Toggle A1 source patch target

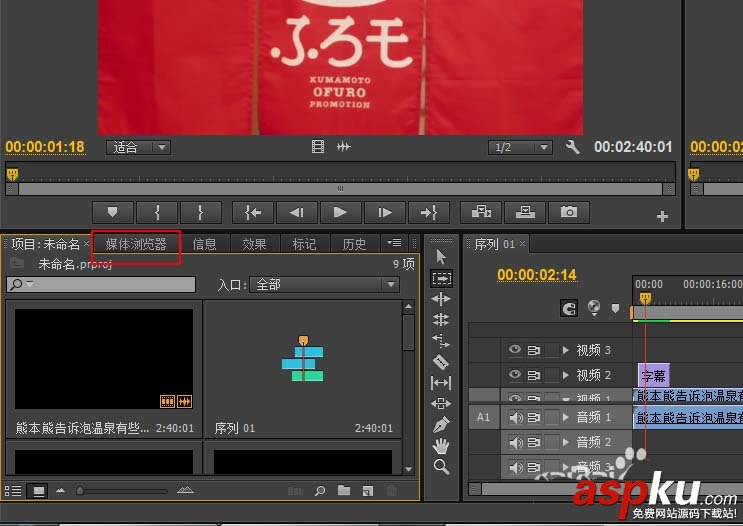coord(484,417)
